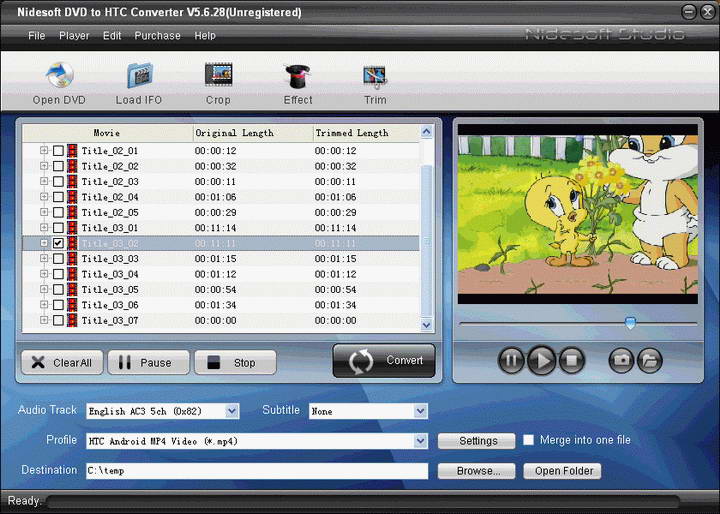Click the Trimmed Length column header

[366, 133]
